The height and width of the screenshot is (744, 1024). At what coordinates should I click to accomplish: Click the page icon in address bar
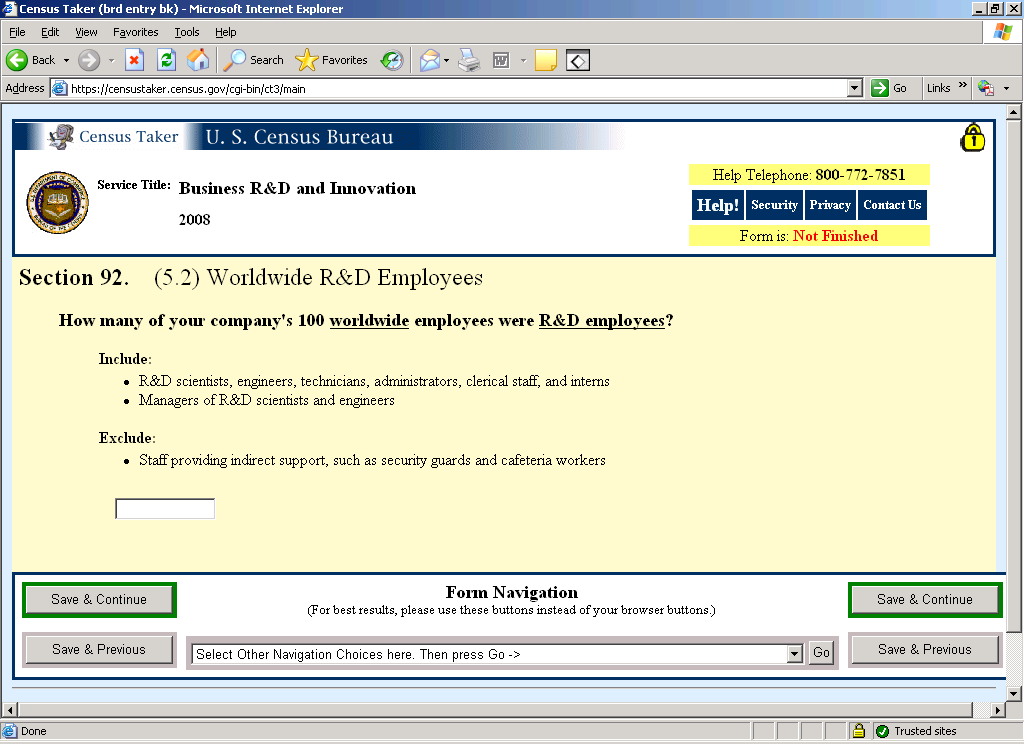[x=59, y=88]
